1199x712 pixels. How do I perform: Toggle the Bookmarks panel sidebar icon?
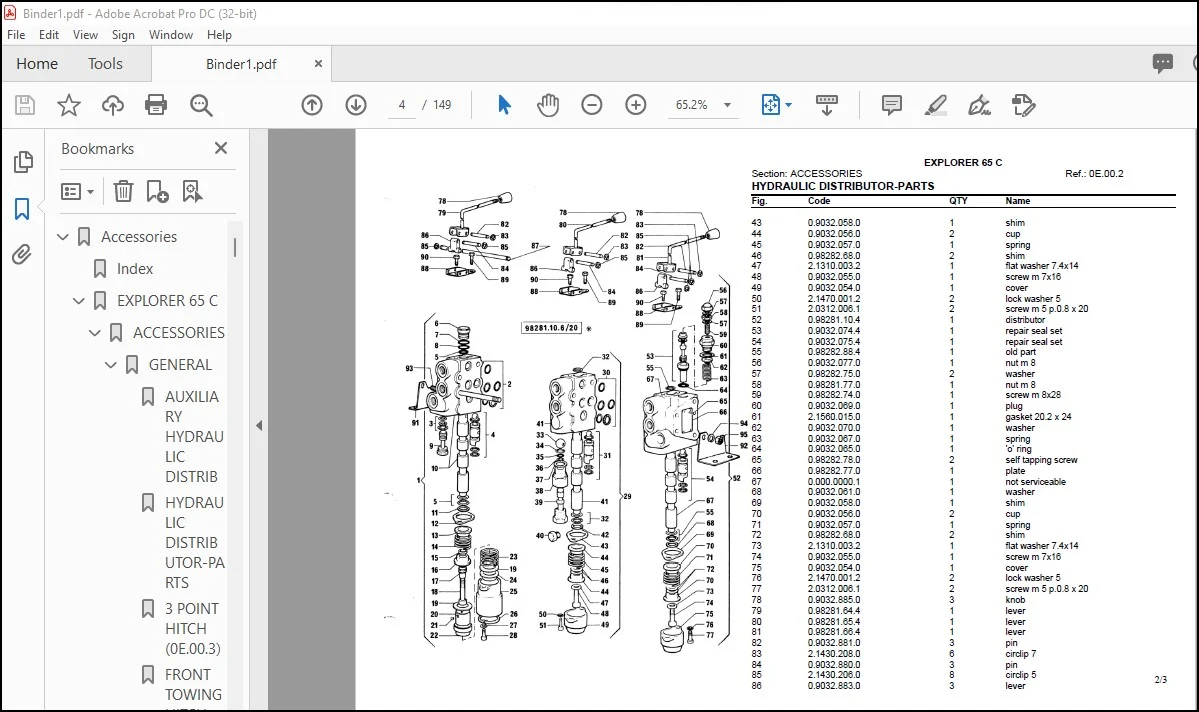coord(22,209)
